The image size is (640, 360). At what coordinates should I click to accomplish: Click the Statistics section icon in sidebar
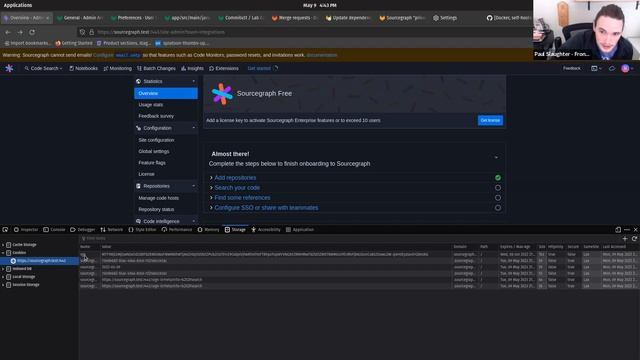tap(138, 81)
